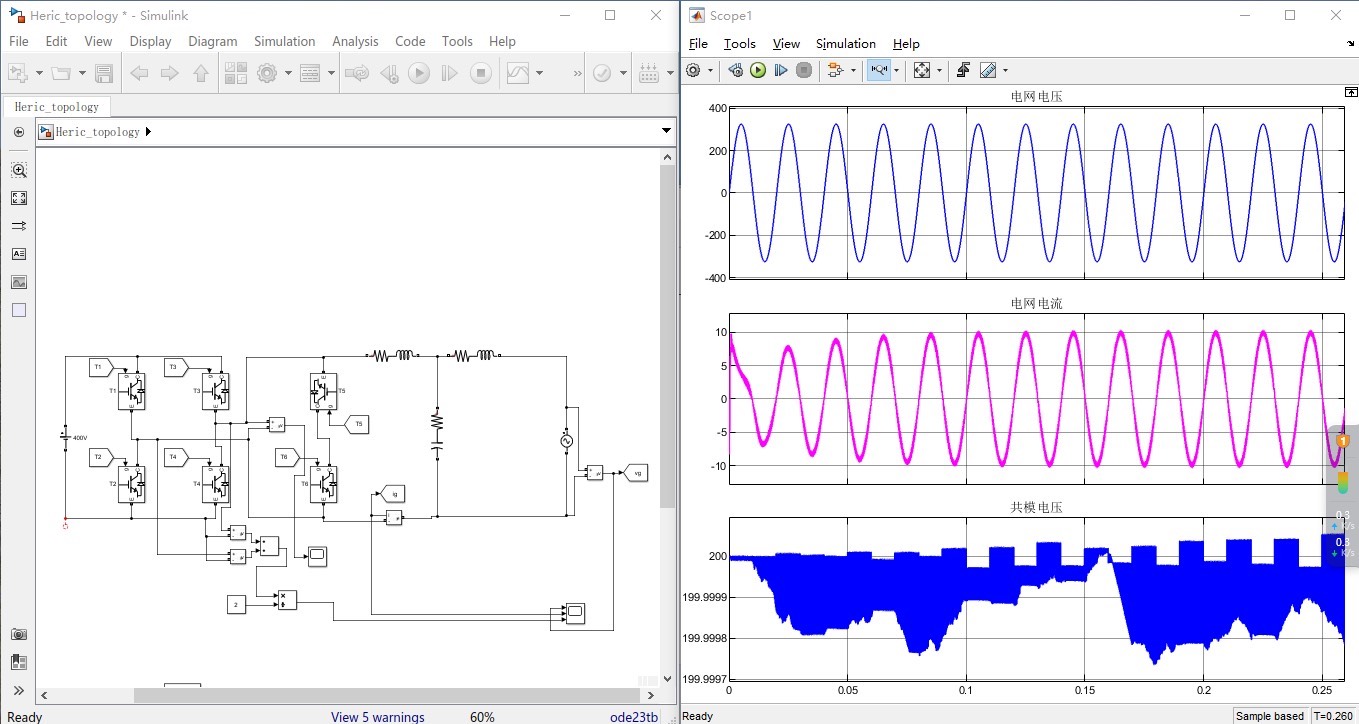
Task: Toggle the Model Browser palette icon
Action: (19, 662)
